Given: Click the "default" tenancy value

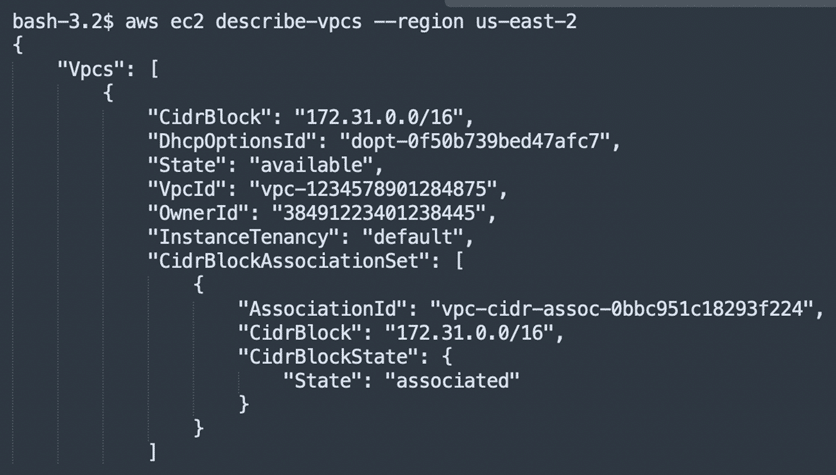Looking at the screenshot, I should [x=413, y=237].
